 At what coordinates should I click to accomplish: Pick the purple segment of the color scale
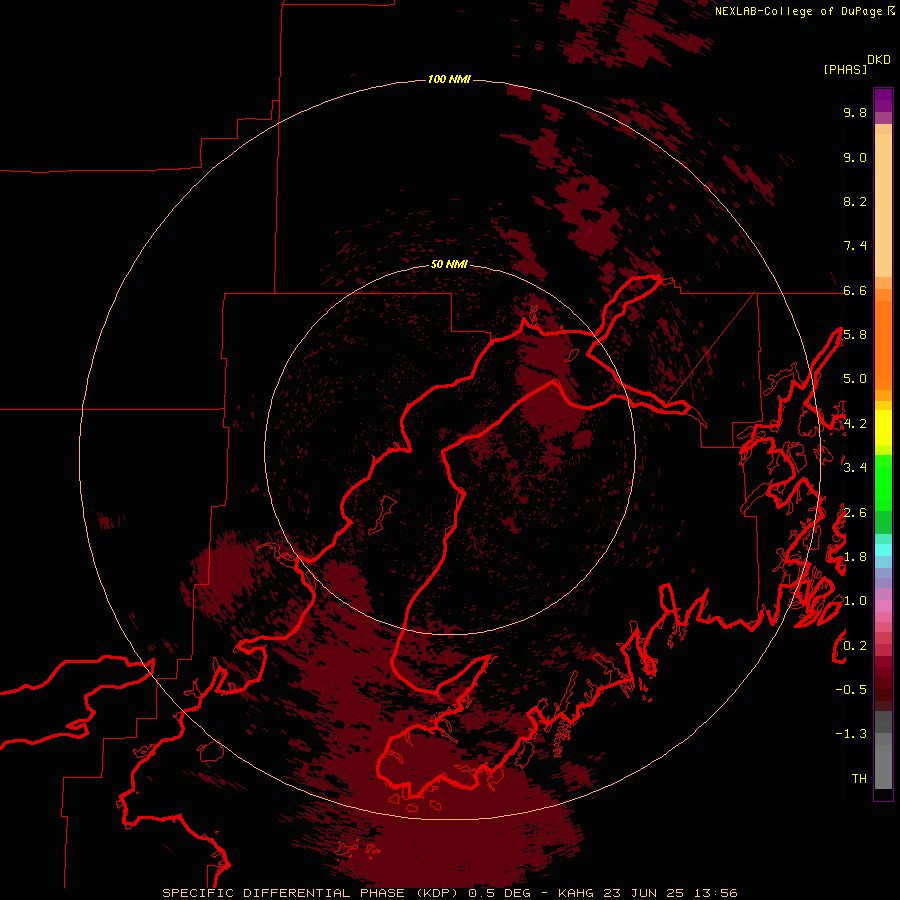coord(883,101)
